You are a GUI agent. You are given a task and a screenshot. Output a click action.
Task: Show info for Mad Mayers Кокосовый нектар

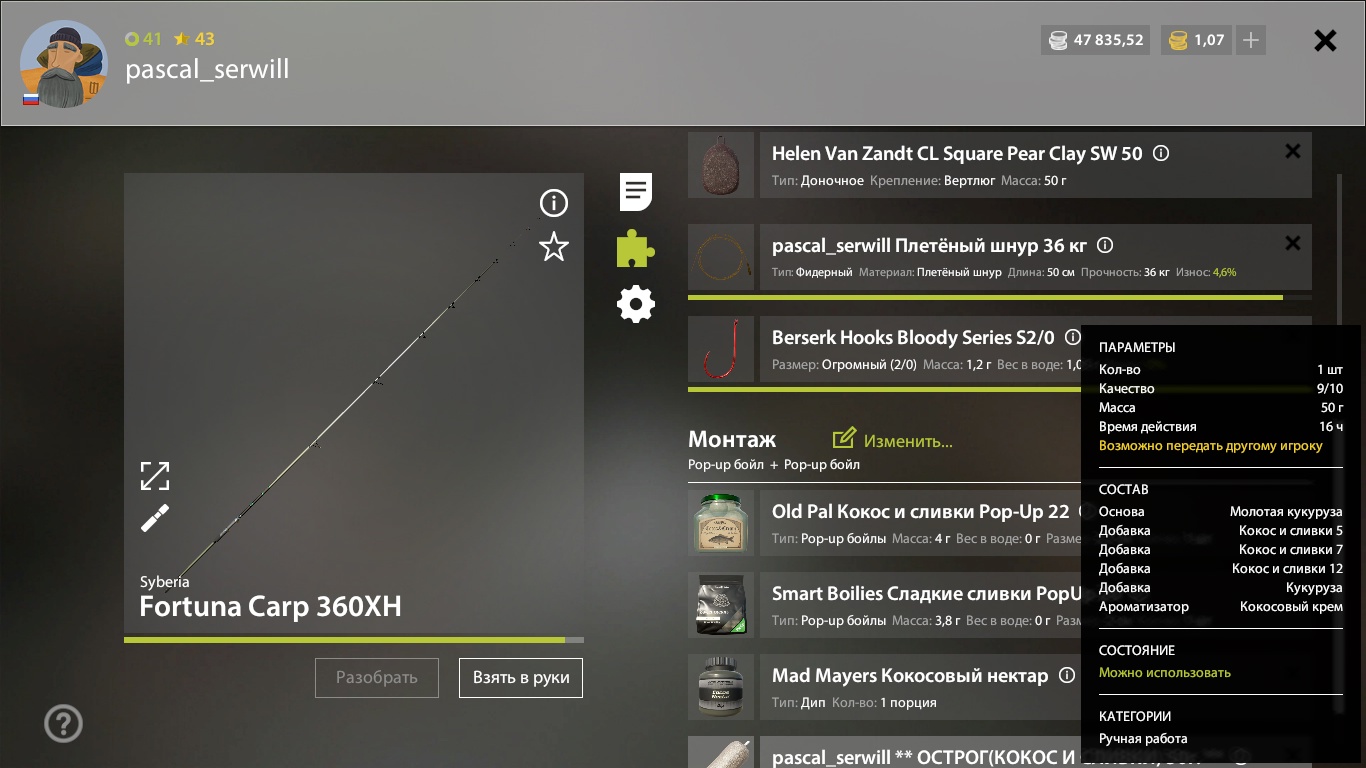click(x=1067, y=675)
